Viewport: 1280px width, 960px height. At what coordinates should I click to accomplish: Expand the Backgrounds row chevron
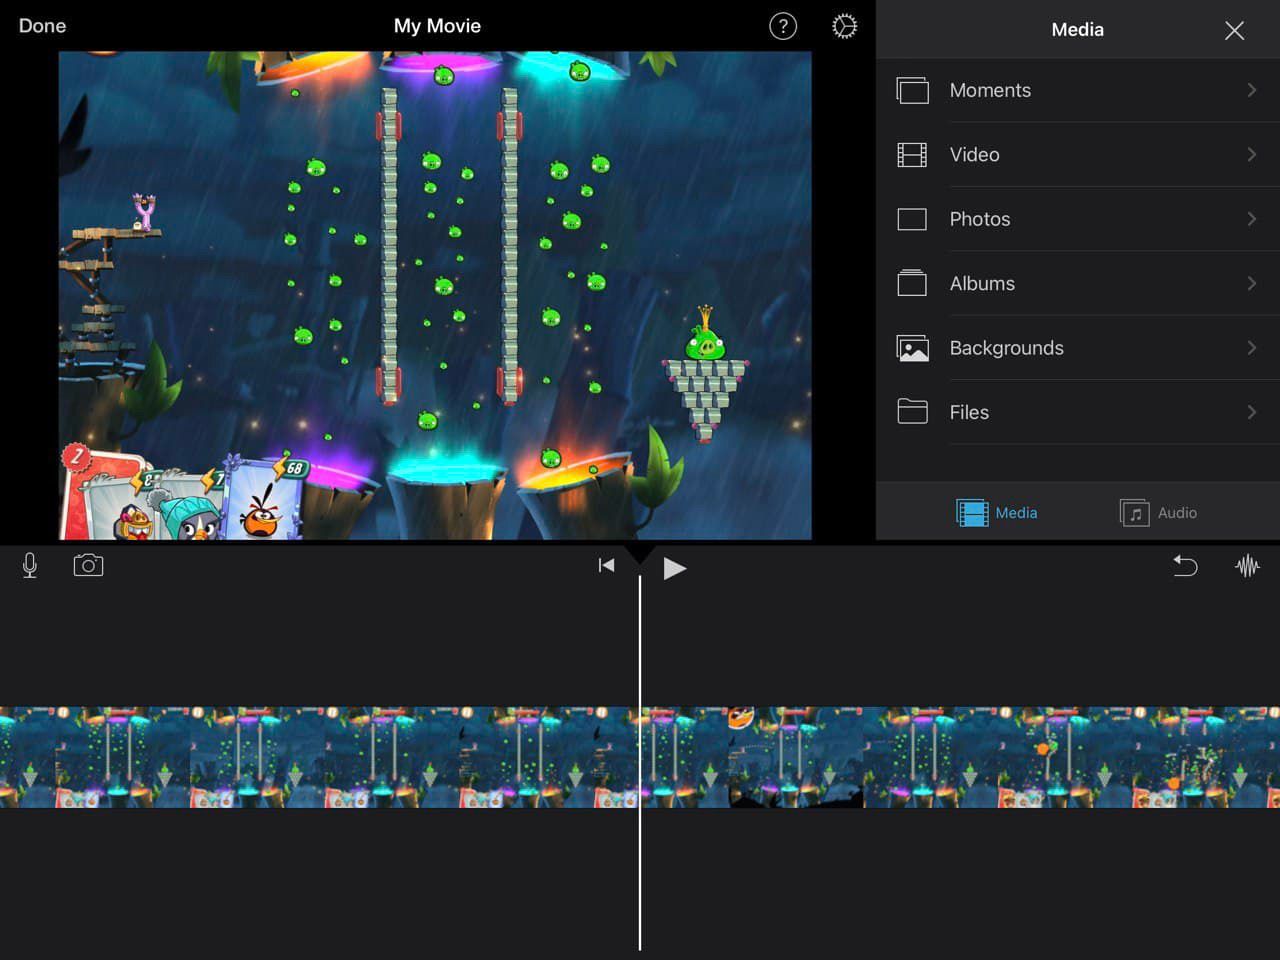coord(1251,348)
